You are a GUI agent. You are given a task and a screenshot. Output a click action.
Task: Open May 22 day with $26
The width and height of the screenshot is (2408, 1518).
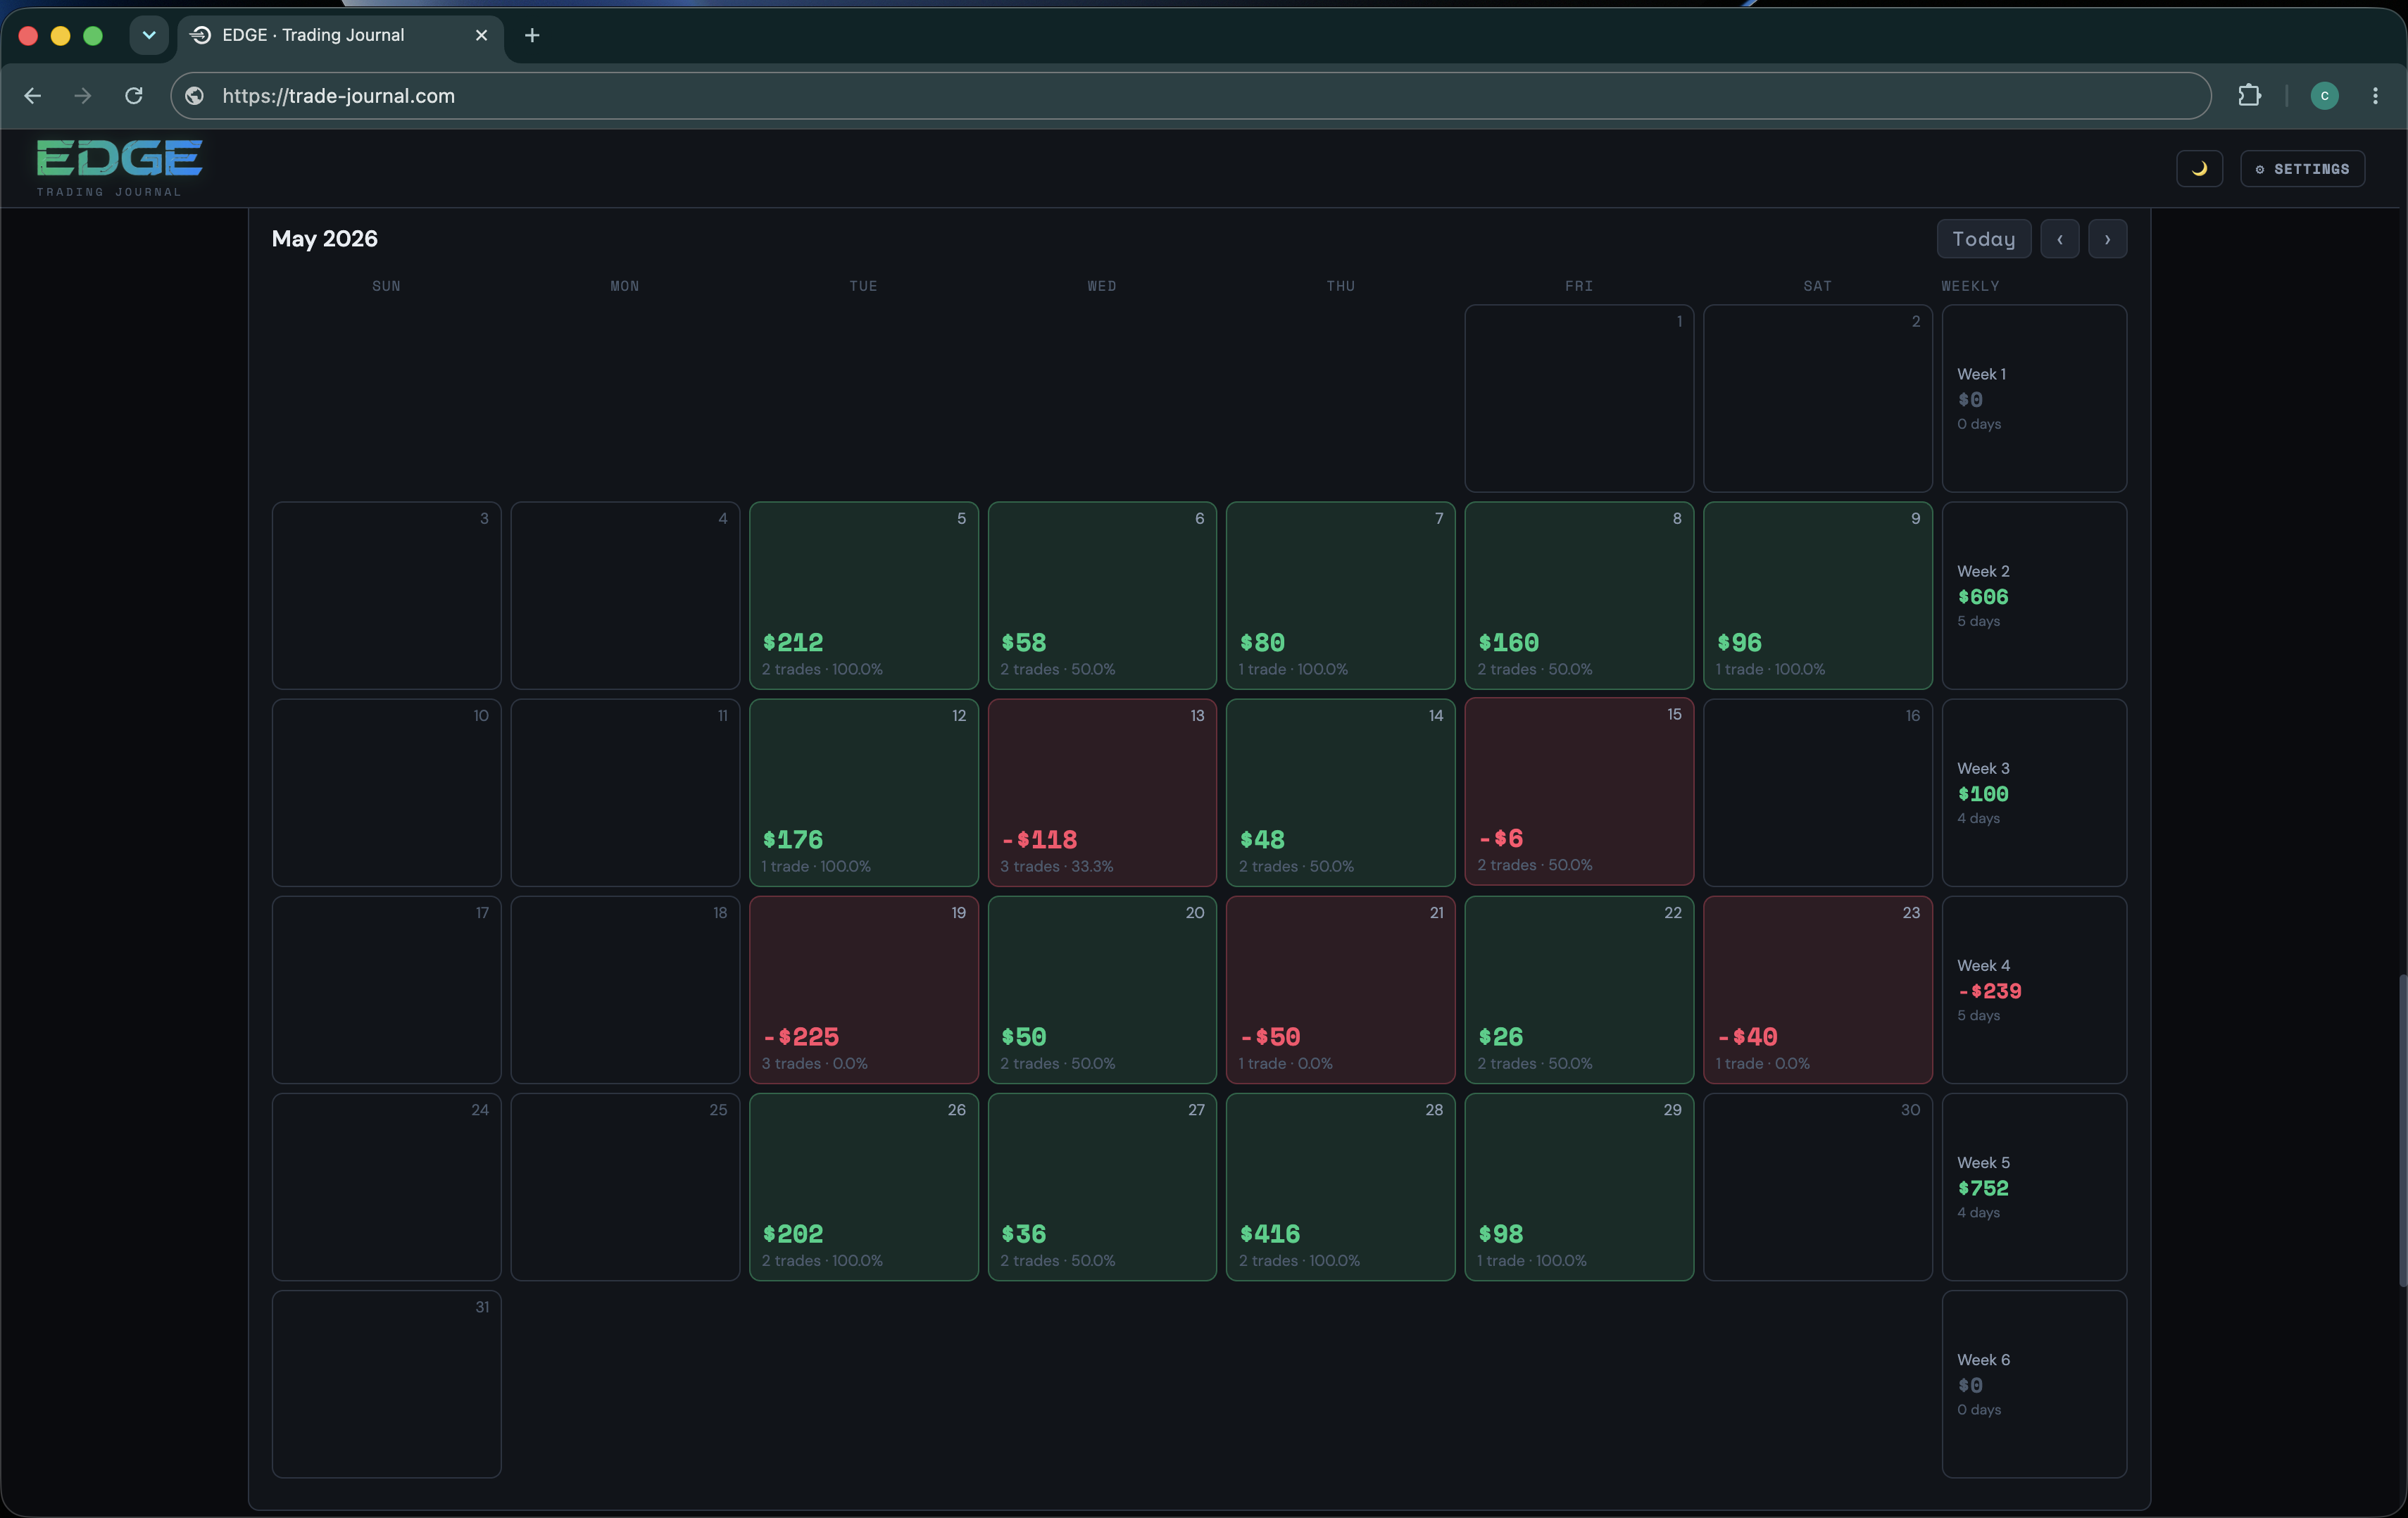(x=1579, y=989)
